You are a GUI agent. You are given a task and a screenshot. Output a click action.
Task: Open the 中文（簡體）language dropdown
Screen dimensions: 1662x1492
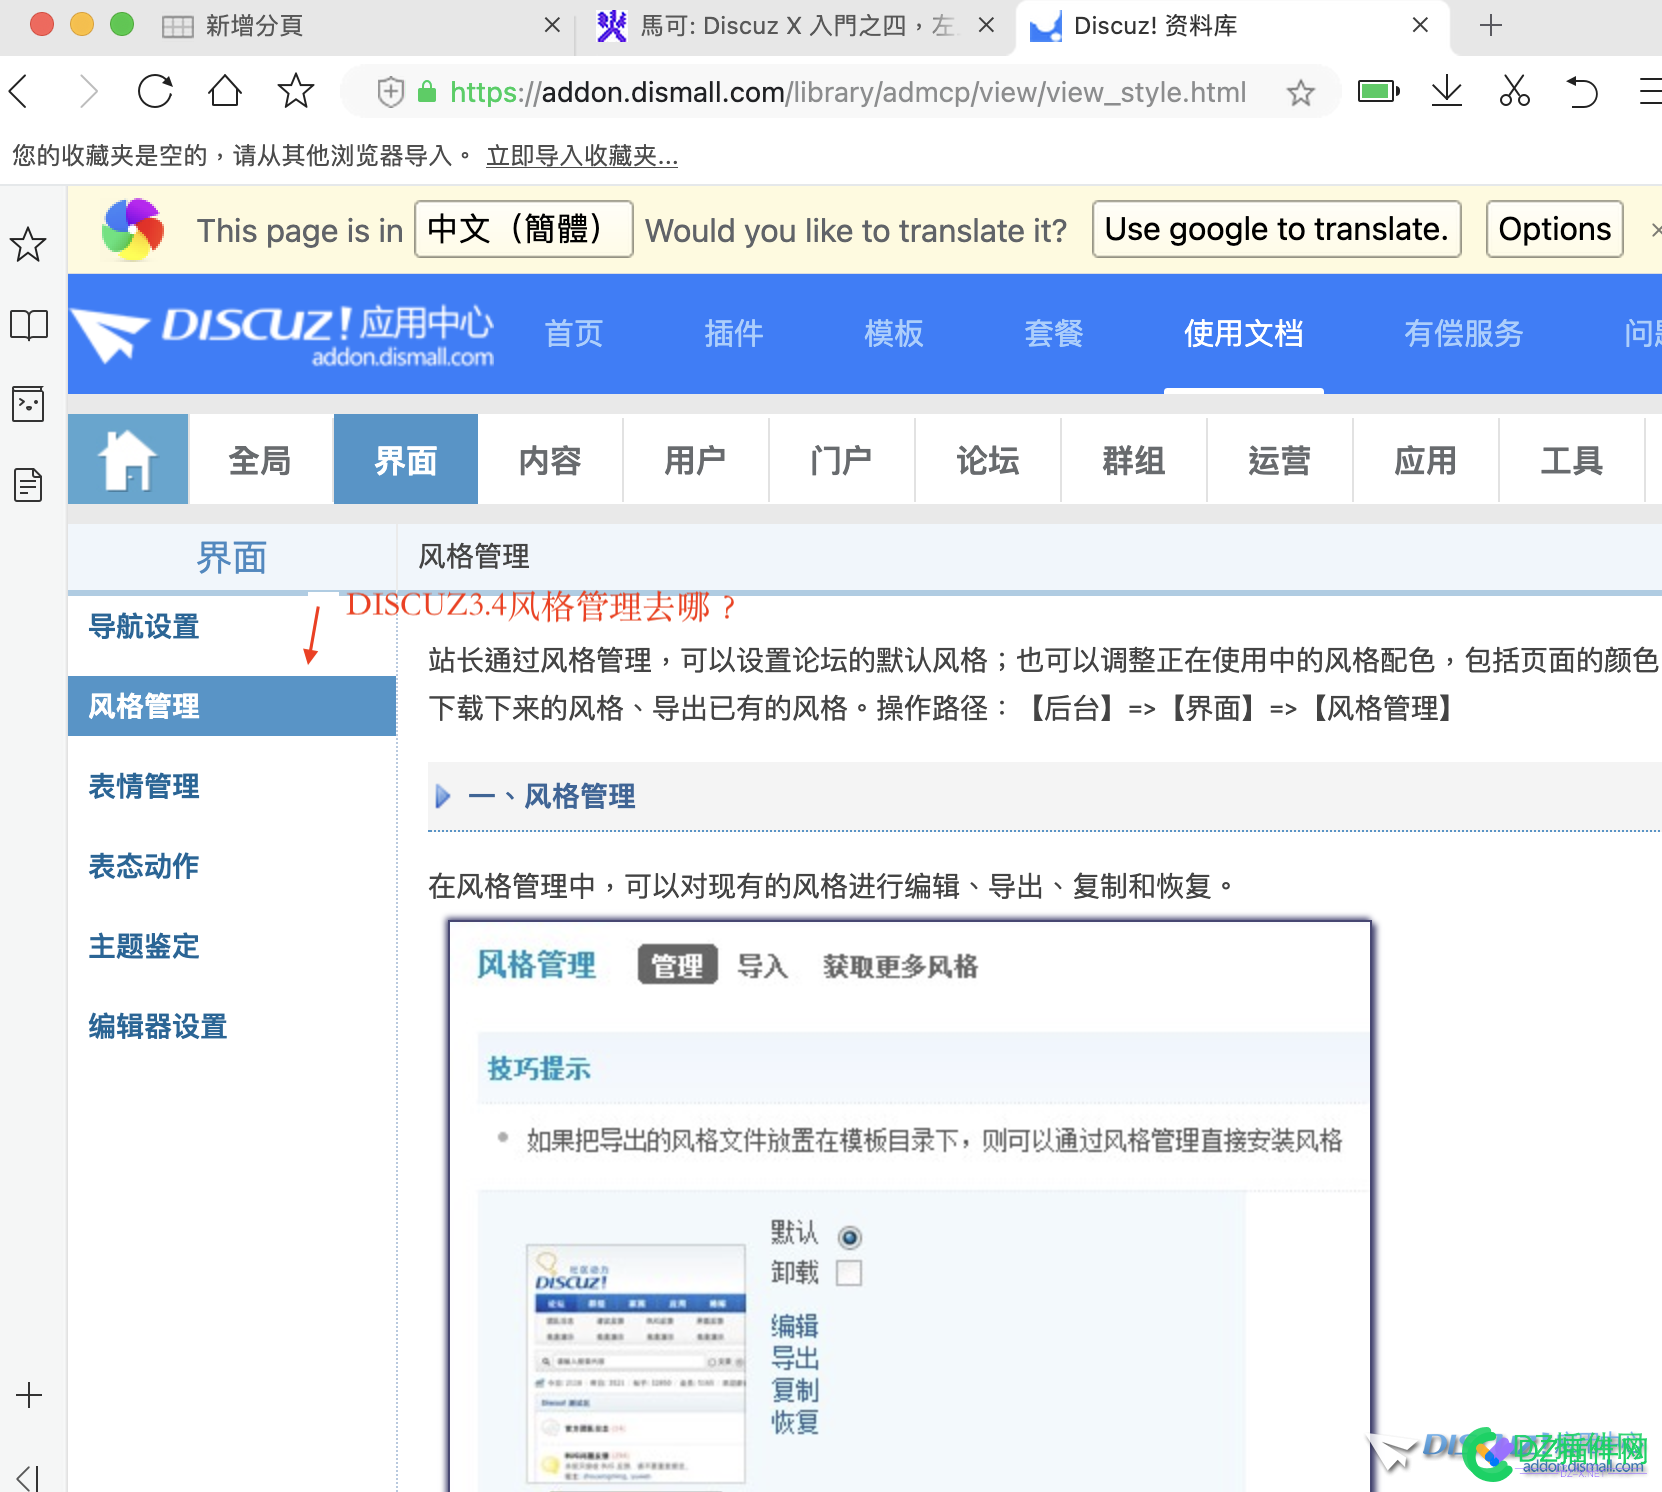(x=523, y=229)
